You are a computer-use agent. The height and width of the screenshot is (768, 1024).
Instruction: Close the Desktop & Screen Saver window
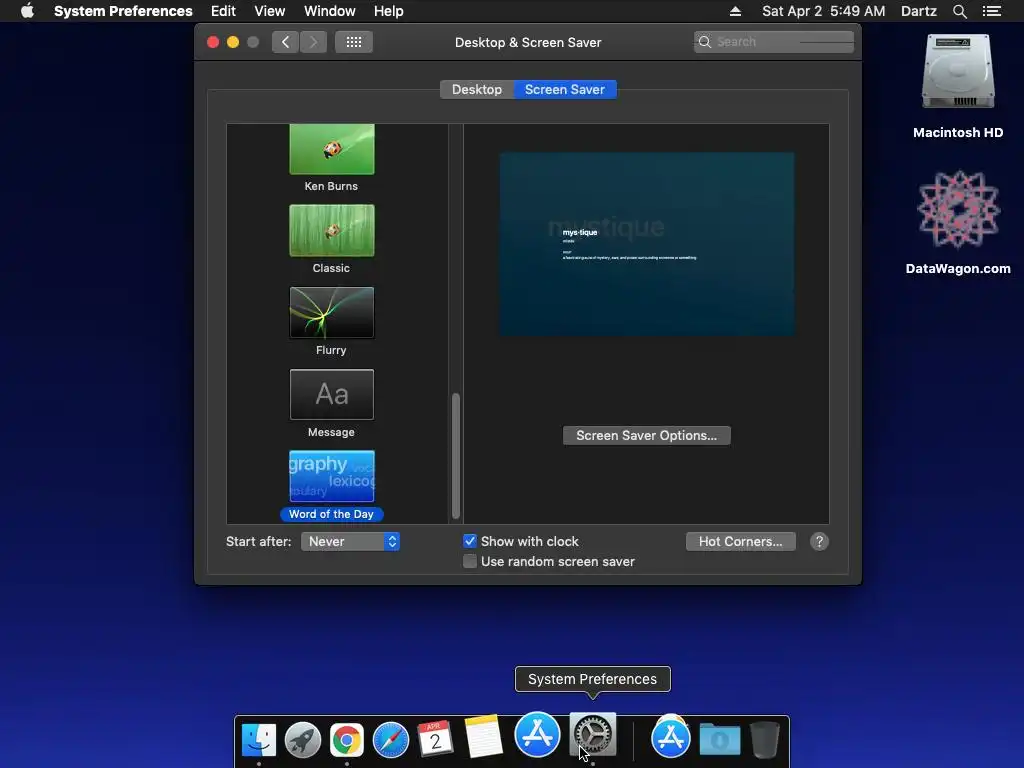point(213,42)
